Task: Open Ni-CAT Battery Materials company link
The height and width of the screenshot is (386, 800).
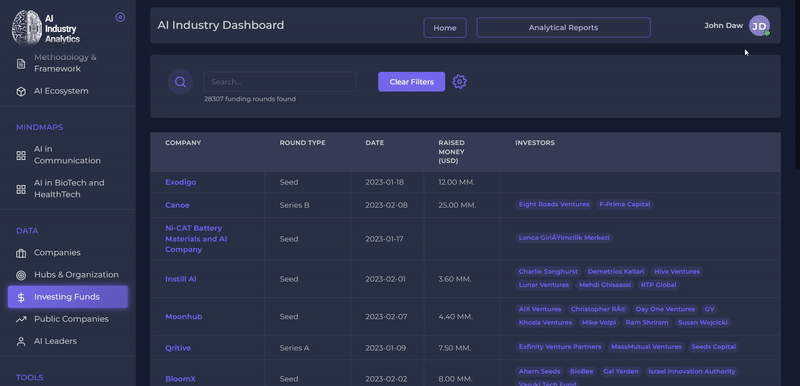Action: (x=196, y=239)
